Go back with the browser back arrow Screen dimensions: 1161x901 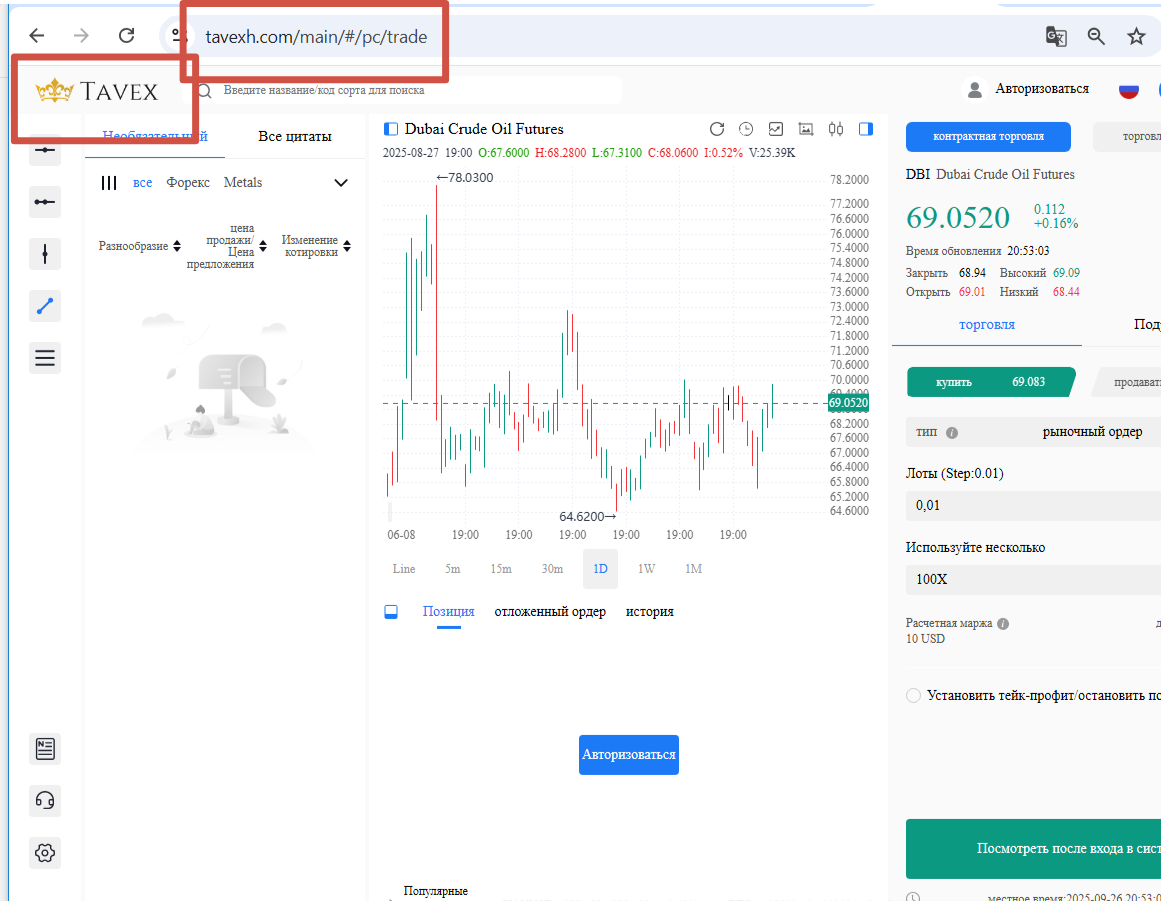tap(36, 36)
